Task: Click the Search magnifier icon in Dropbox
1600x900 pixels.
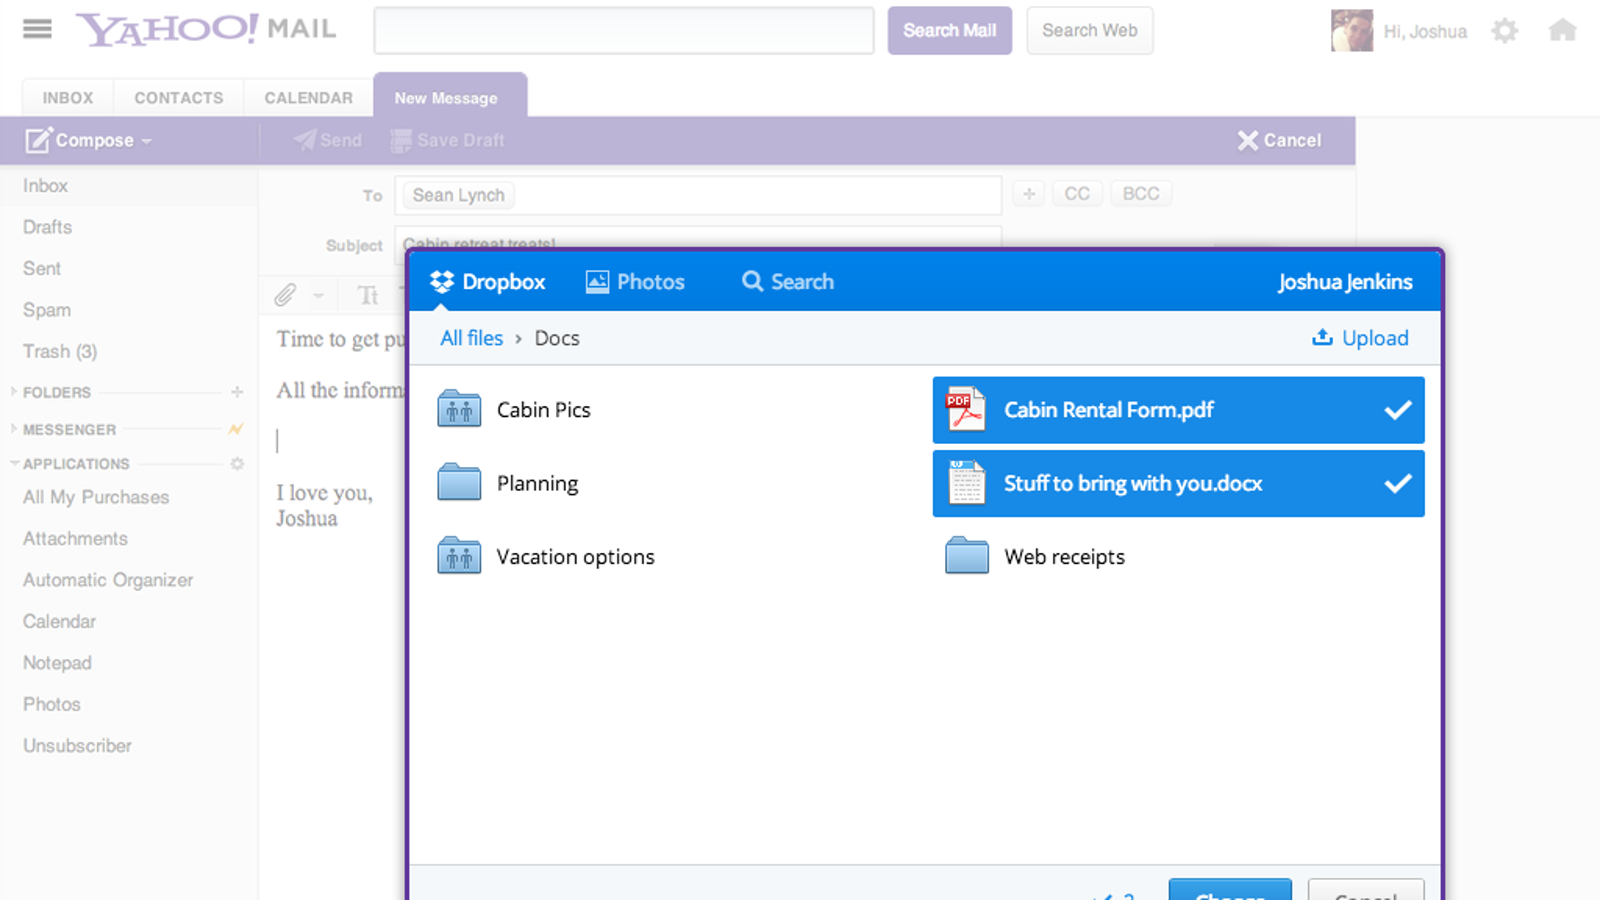Action: 752,282
